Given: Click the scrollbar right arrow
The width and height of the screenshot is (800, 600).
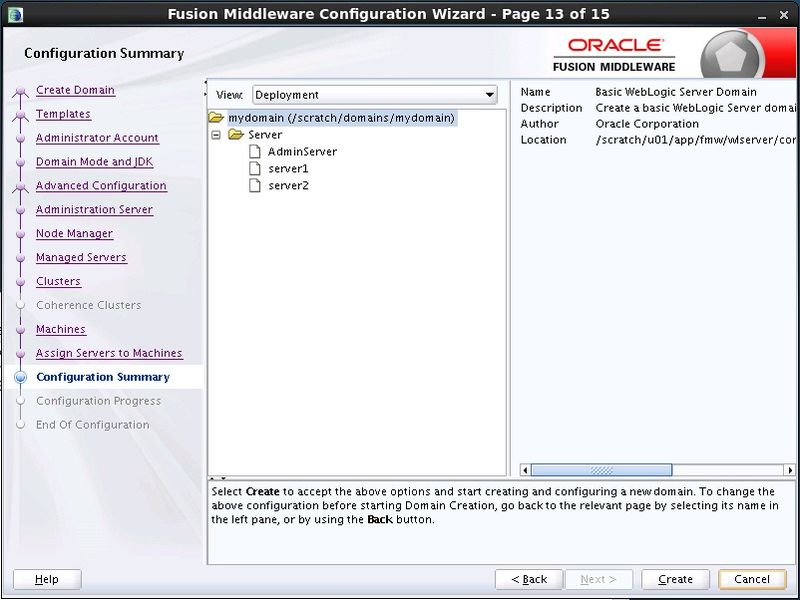Looking at the screenshot, I should (x=790, y=470).
